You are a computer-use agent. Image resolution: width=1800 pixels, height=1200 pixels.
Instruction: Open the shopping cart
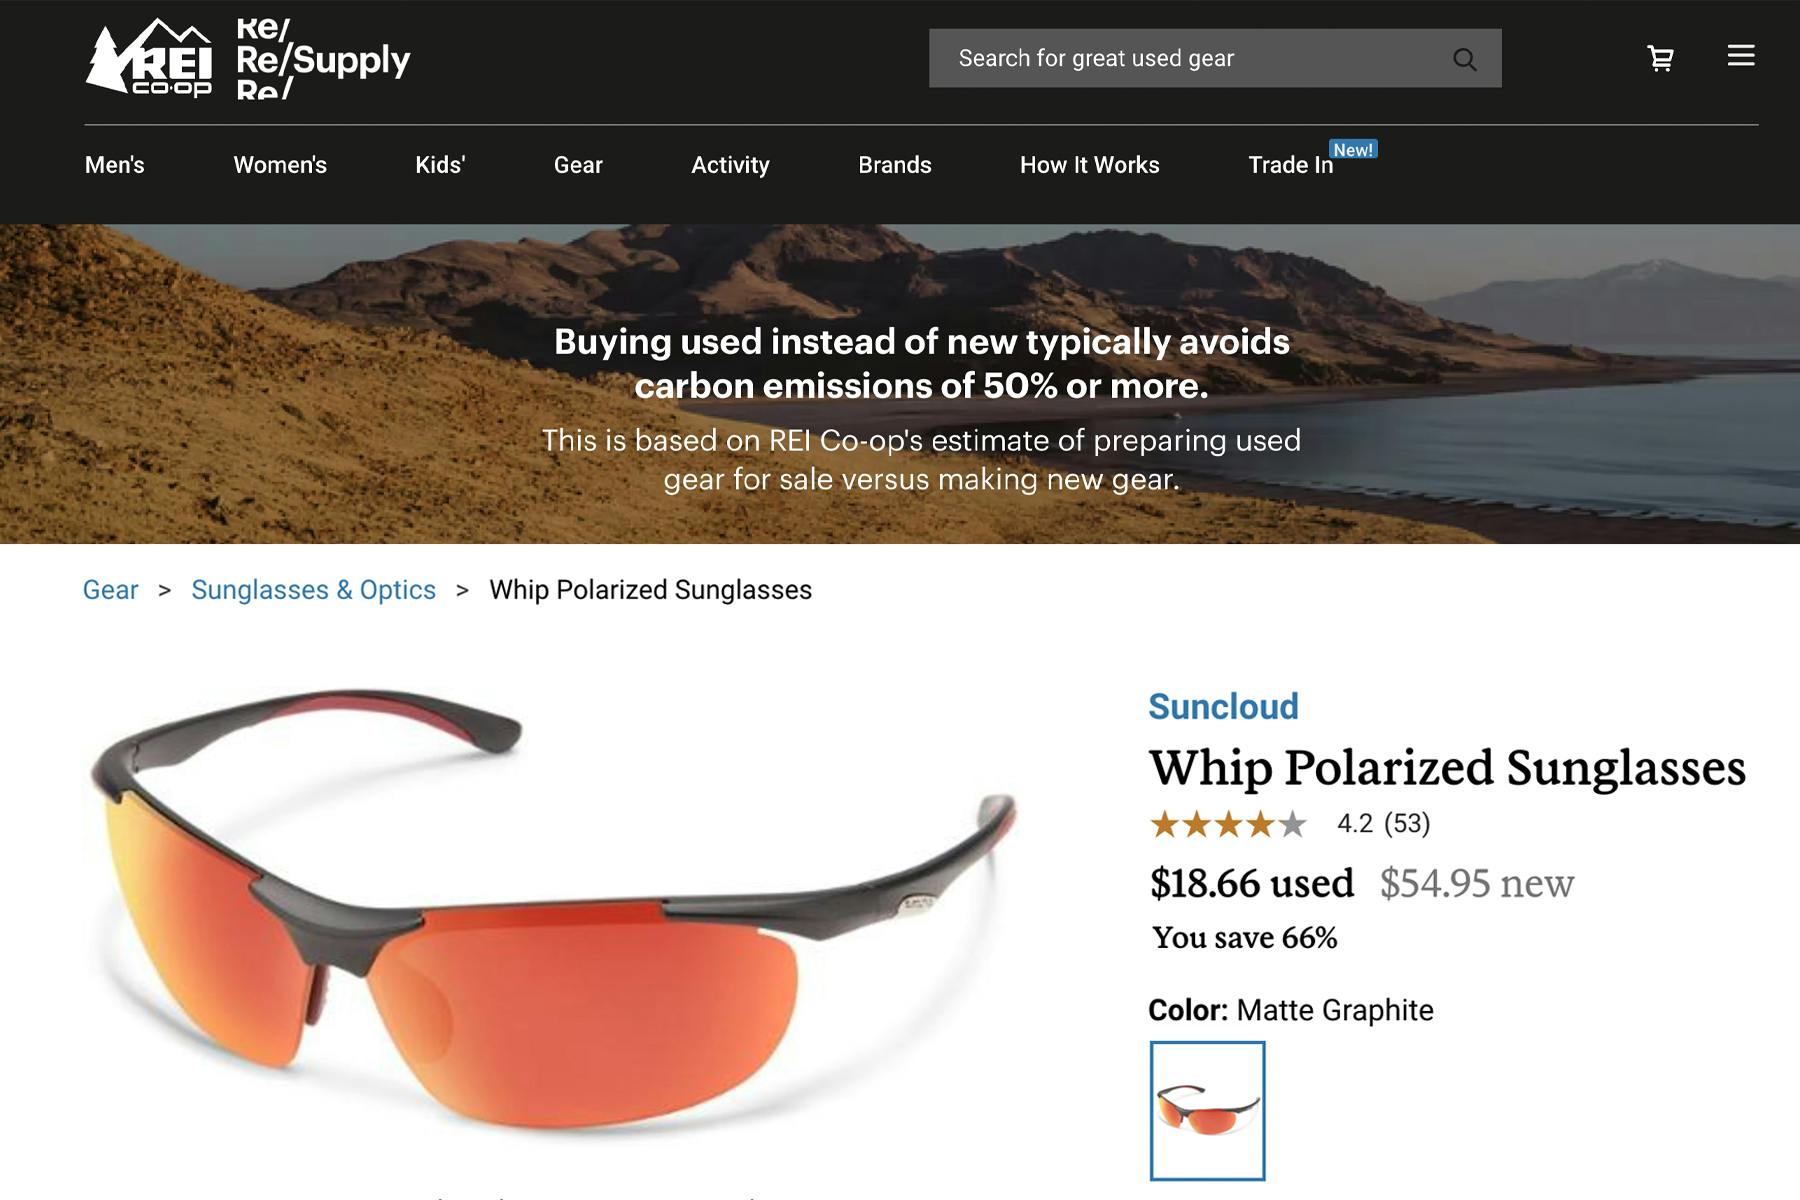coord(1659,57)
